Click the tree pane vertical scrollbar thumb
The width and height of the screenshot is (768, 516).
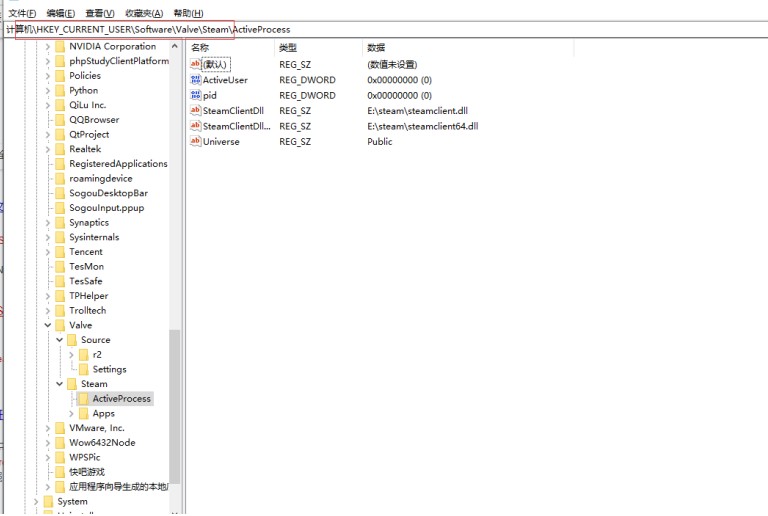point(175,406)
